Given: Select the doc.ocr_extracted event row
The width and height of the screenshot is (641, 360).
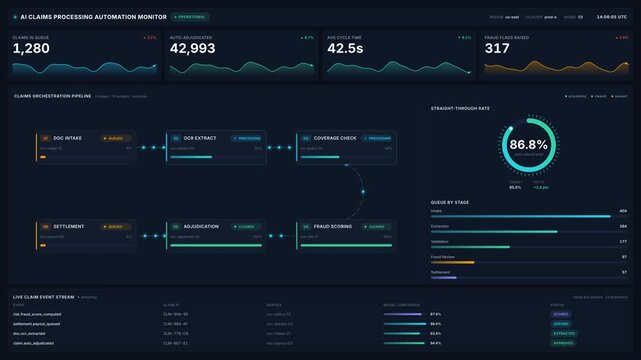Looking at the screenshot, I should tap(320, 333).
